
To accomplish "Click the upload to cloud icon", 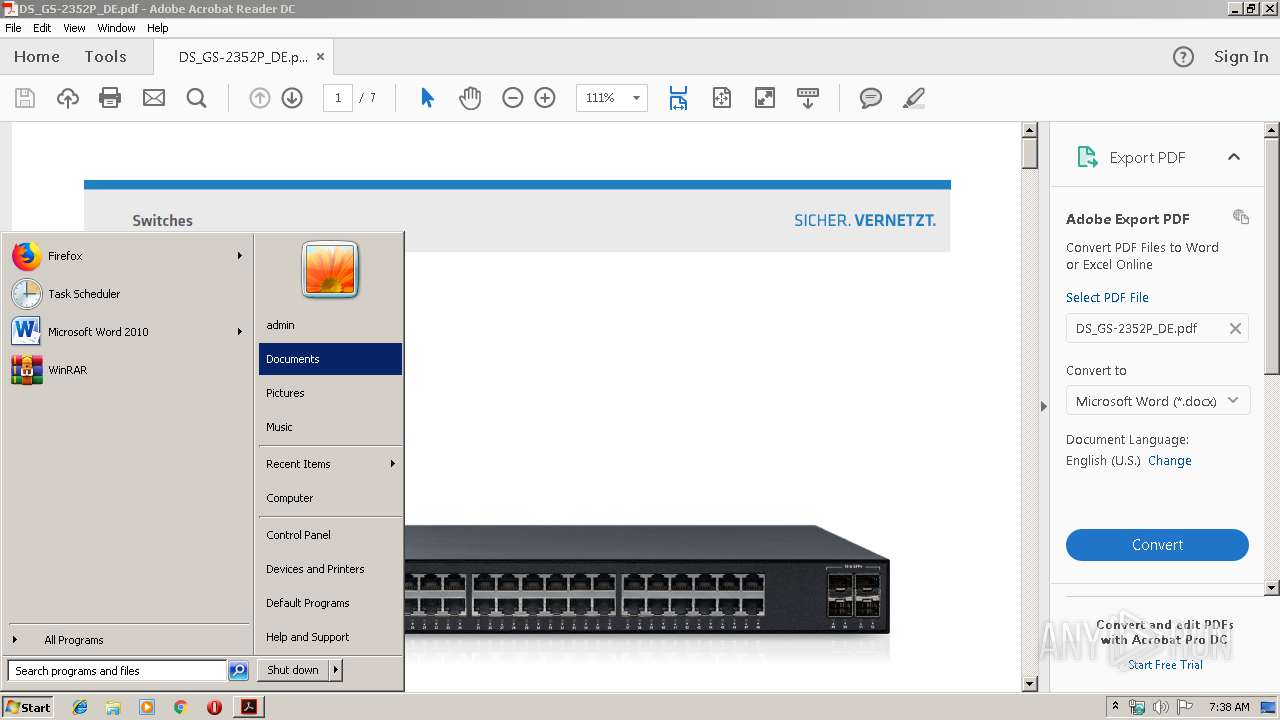I will click(67, 98).
